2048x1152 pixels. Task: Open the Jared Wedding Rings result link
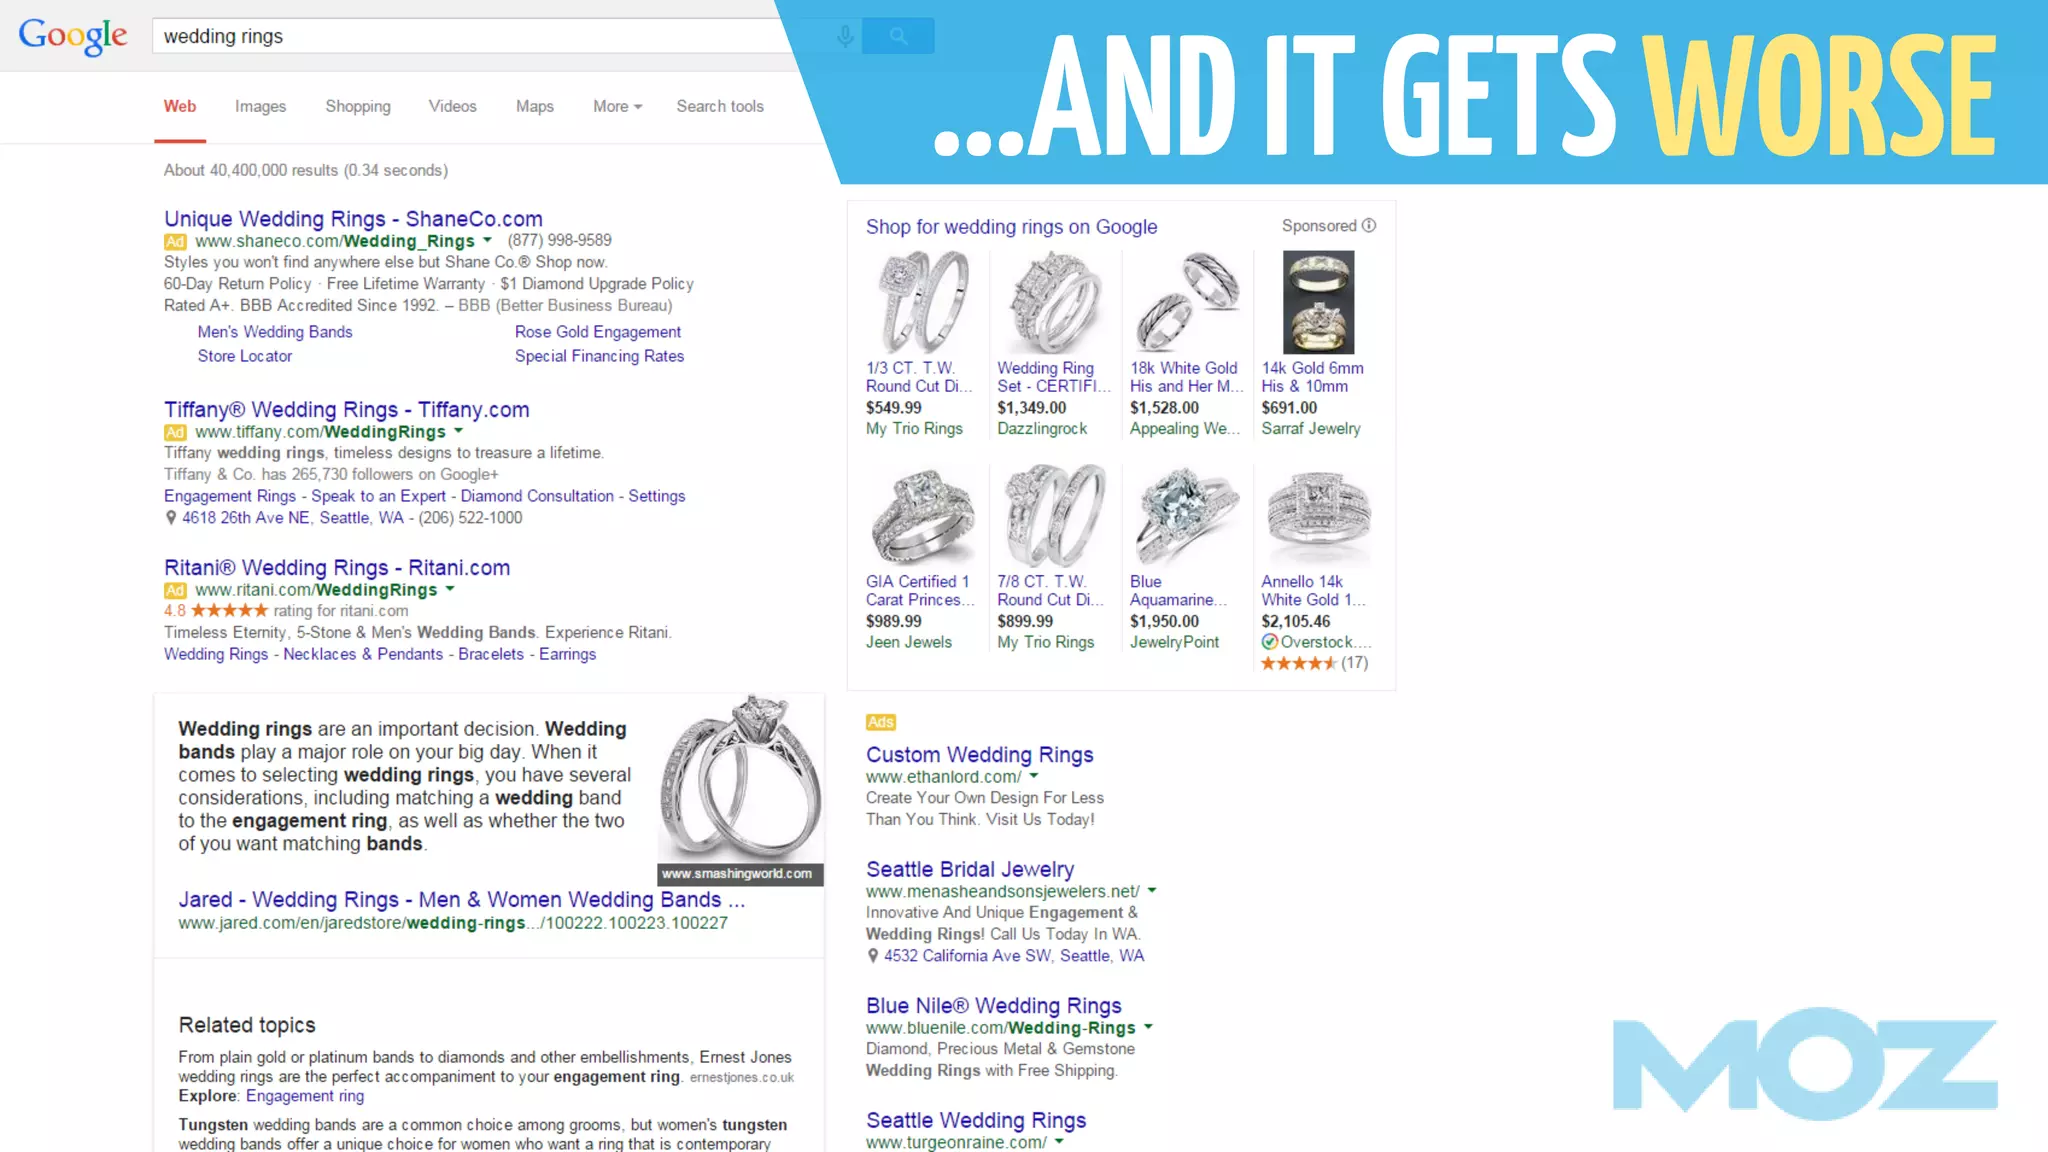pos(461,899)
